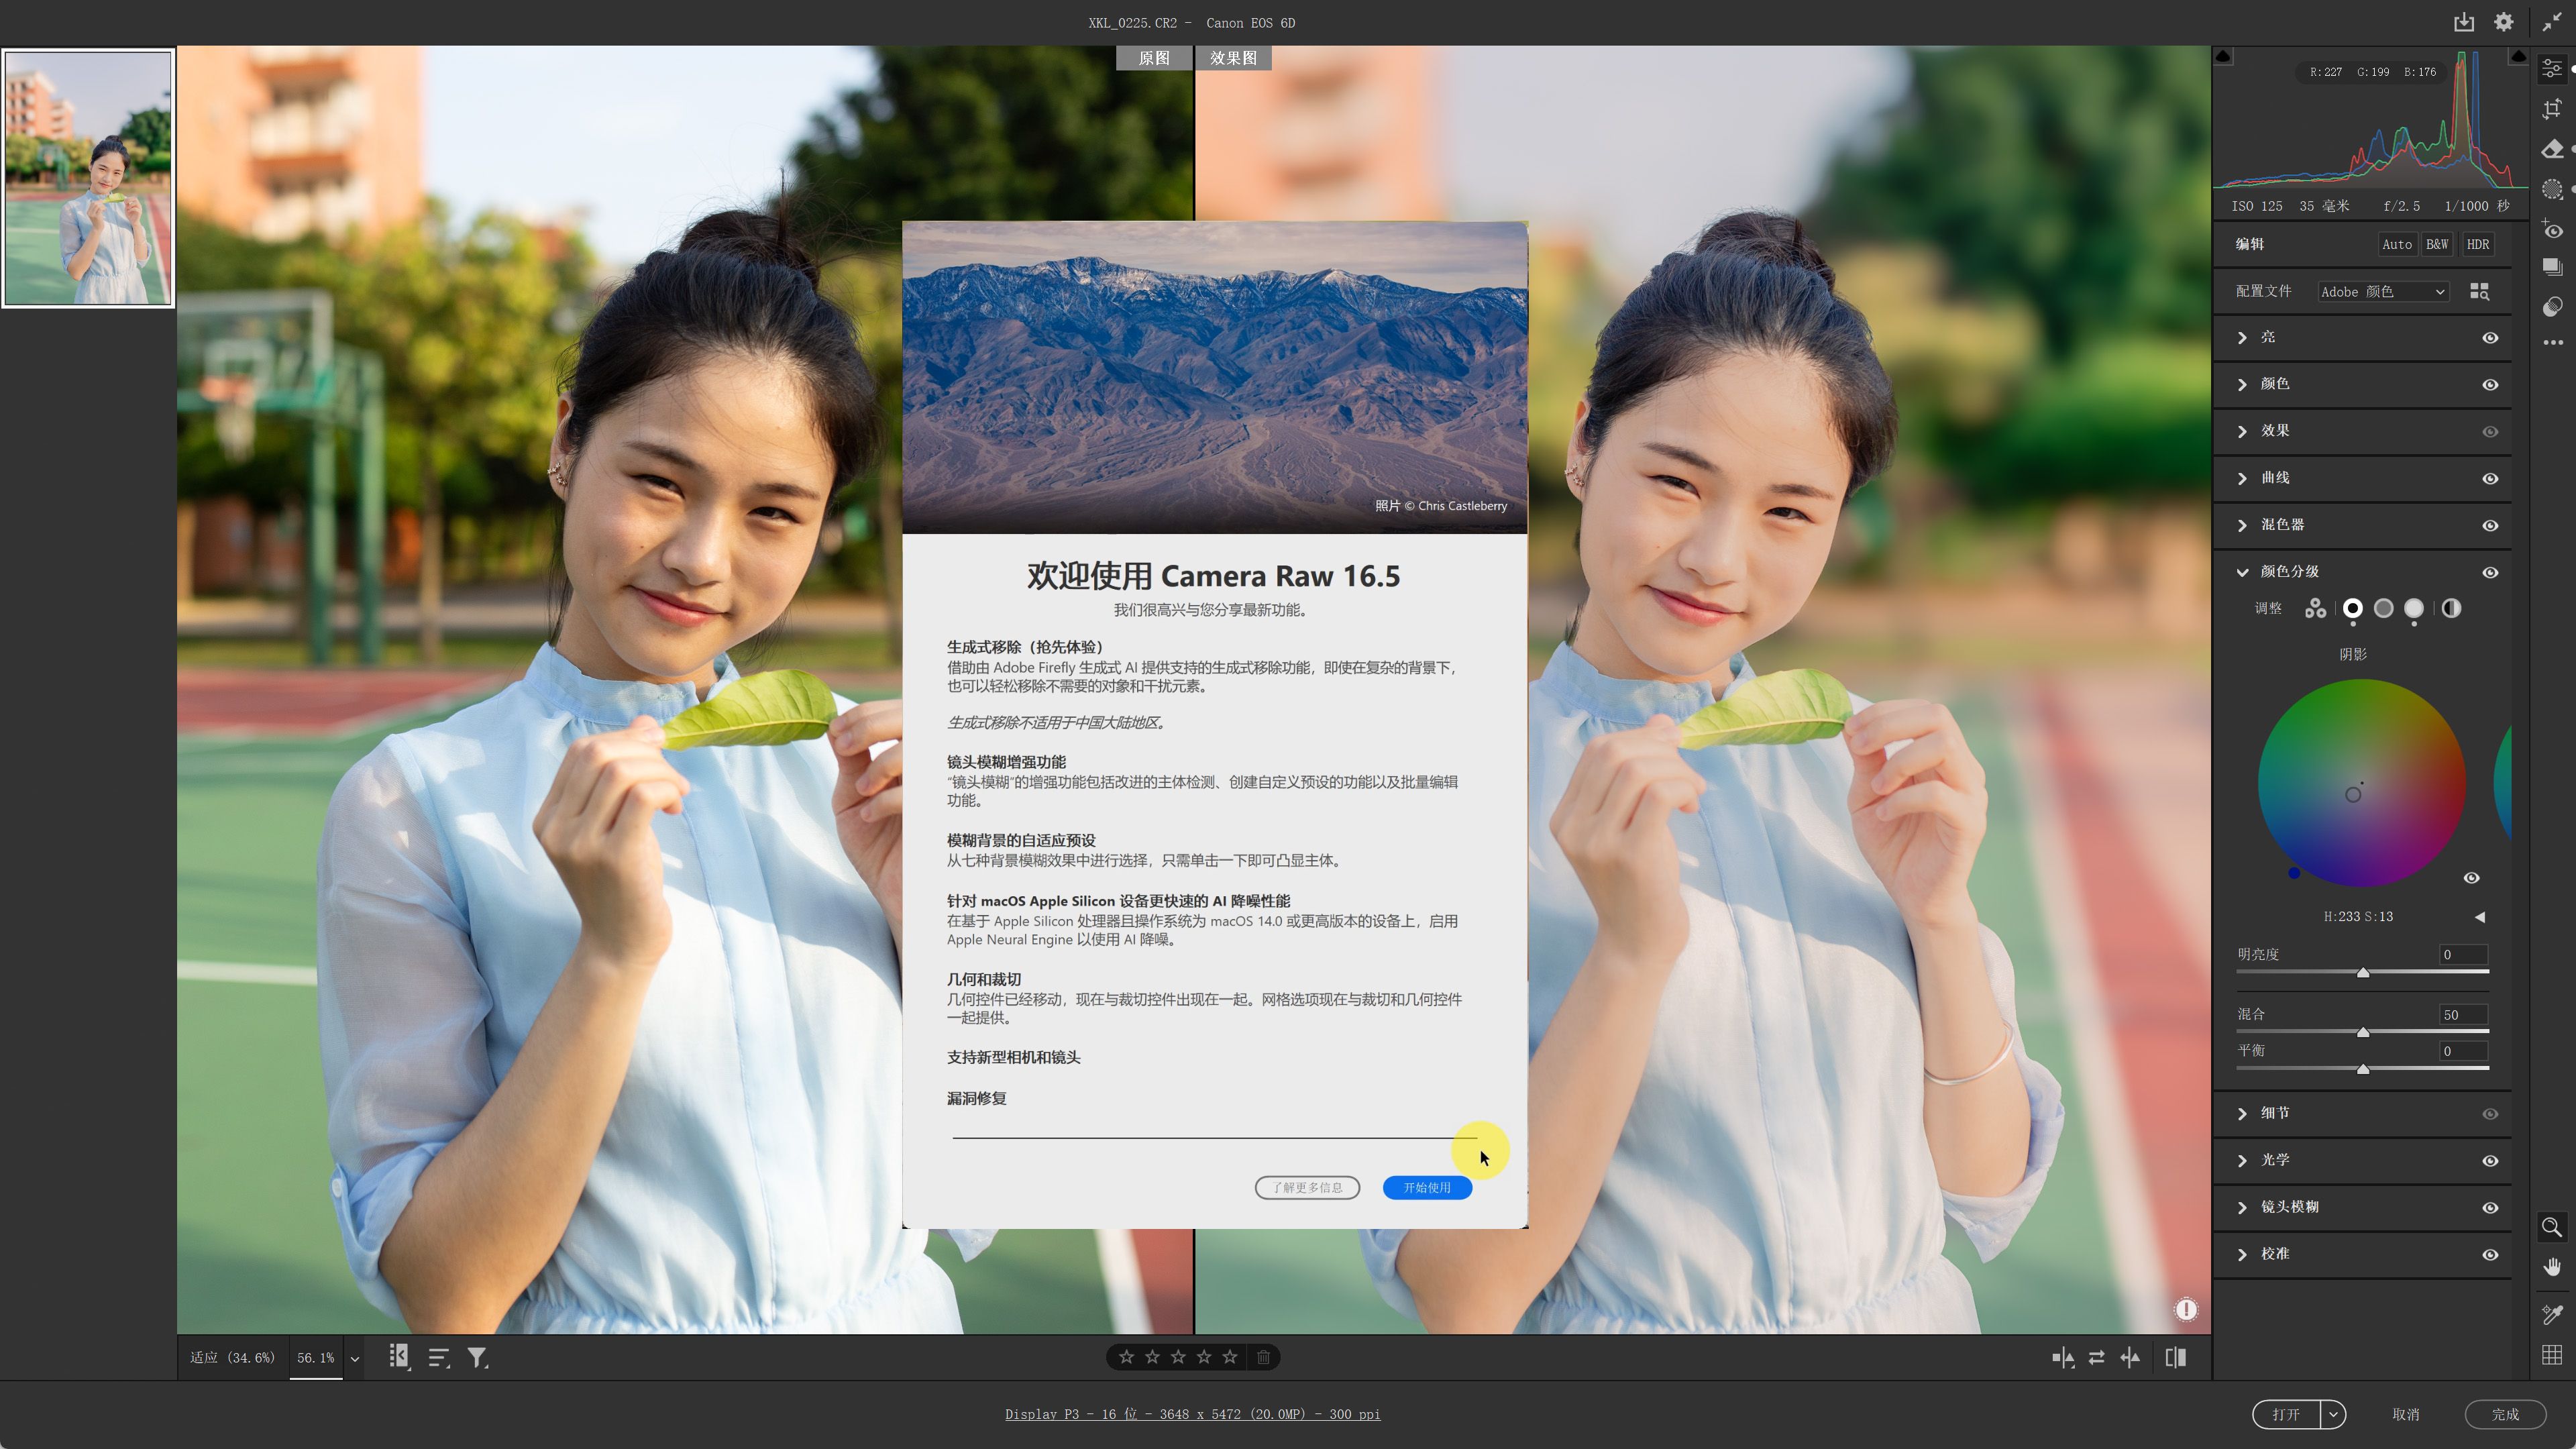Expand the 亮 panel

tap(2243, 338)
